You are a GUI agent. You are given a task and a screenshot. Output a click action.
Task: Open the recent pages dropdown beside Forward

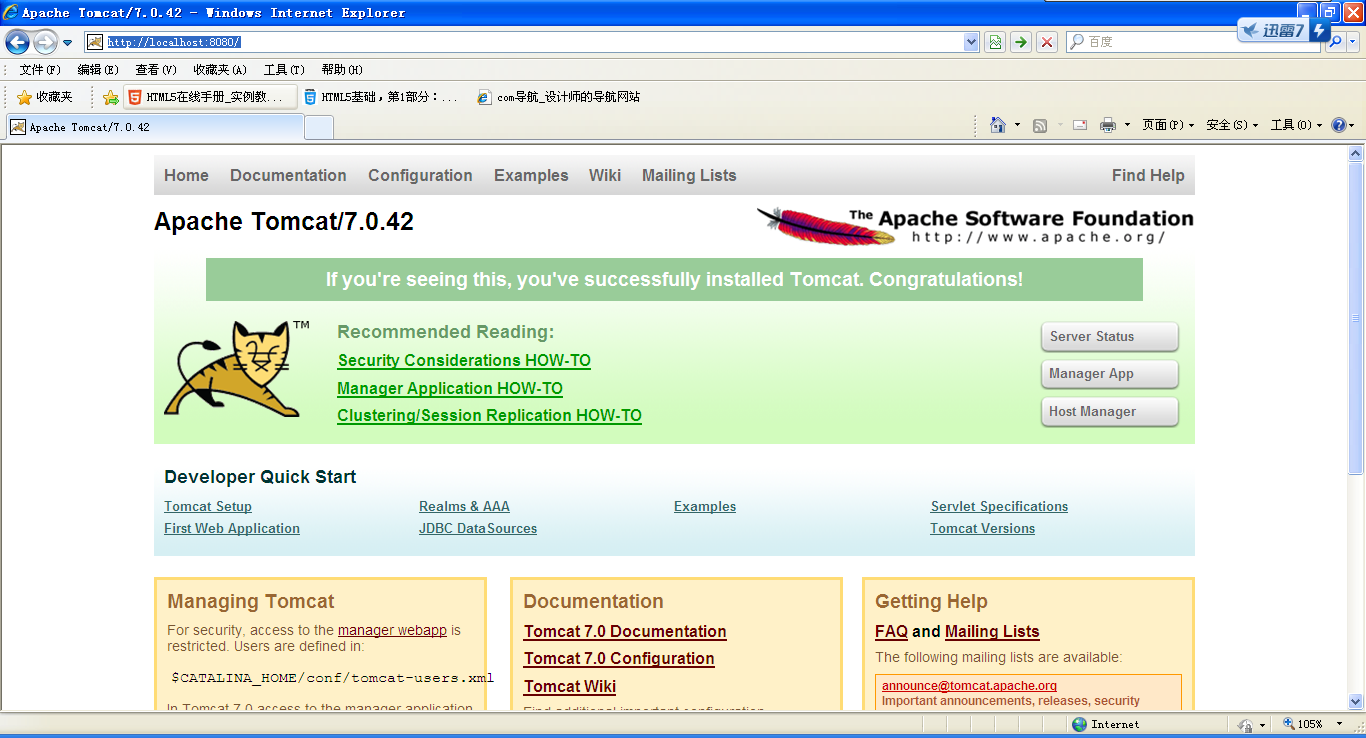tap(67, 42)
